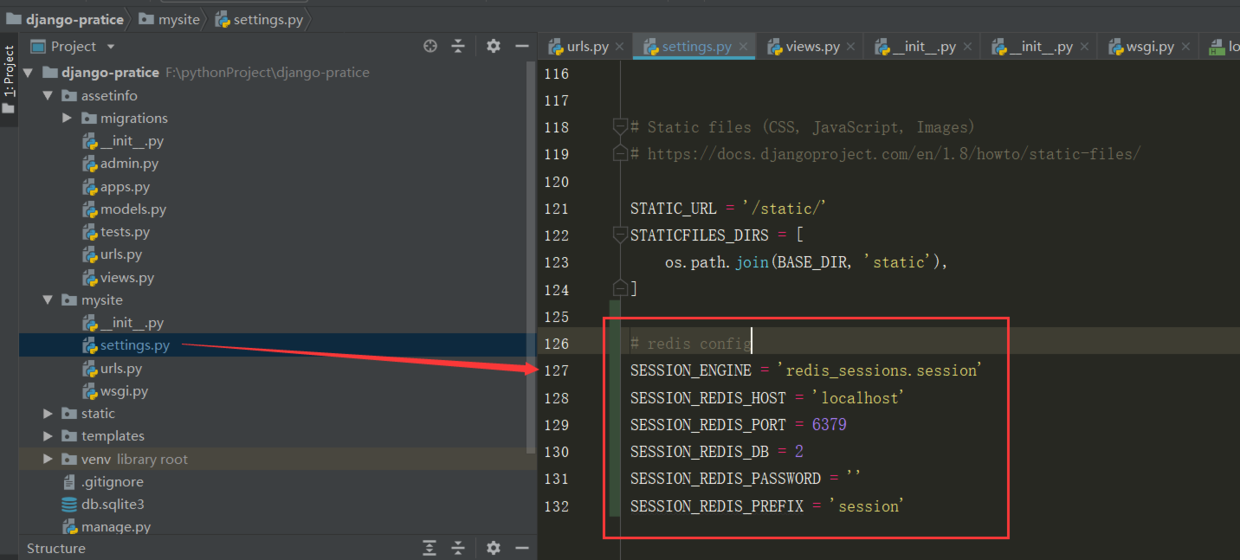Expand the static folder
Image resolution: width=1240 pixels, height=560 pixels.
[x=47, y=413]
